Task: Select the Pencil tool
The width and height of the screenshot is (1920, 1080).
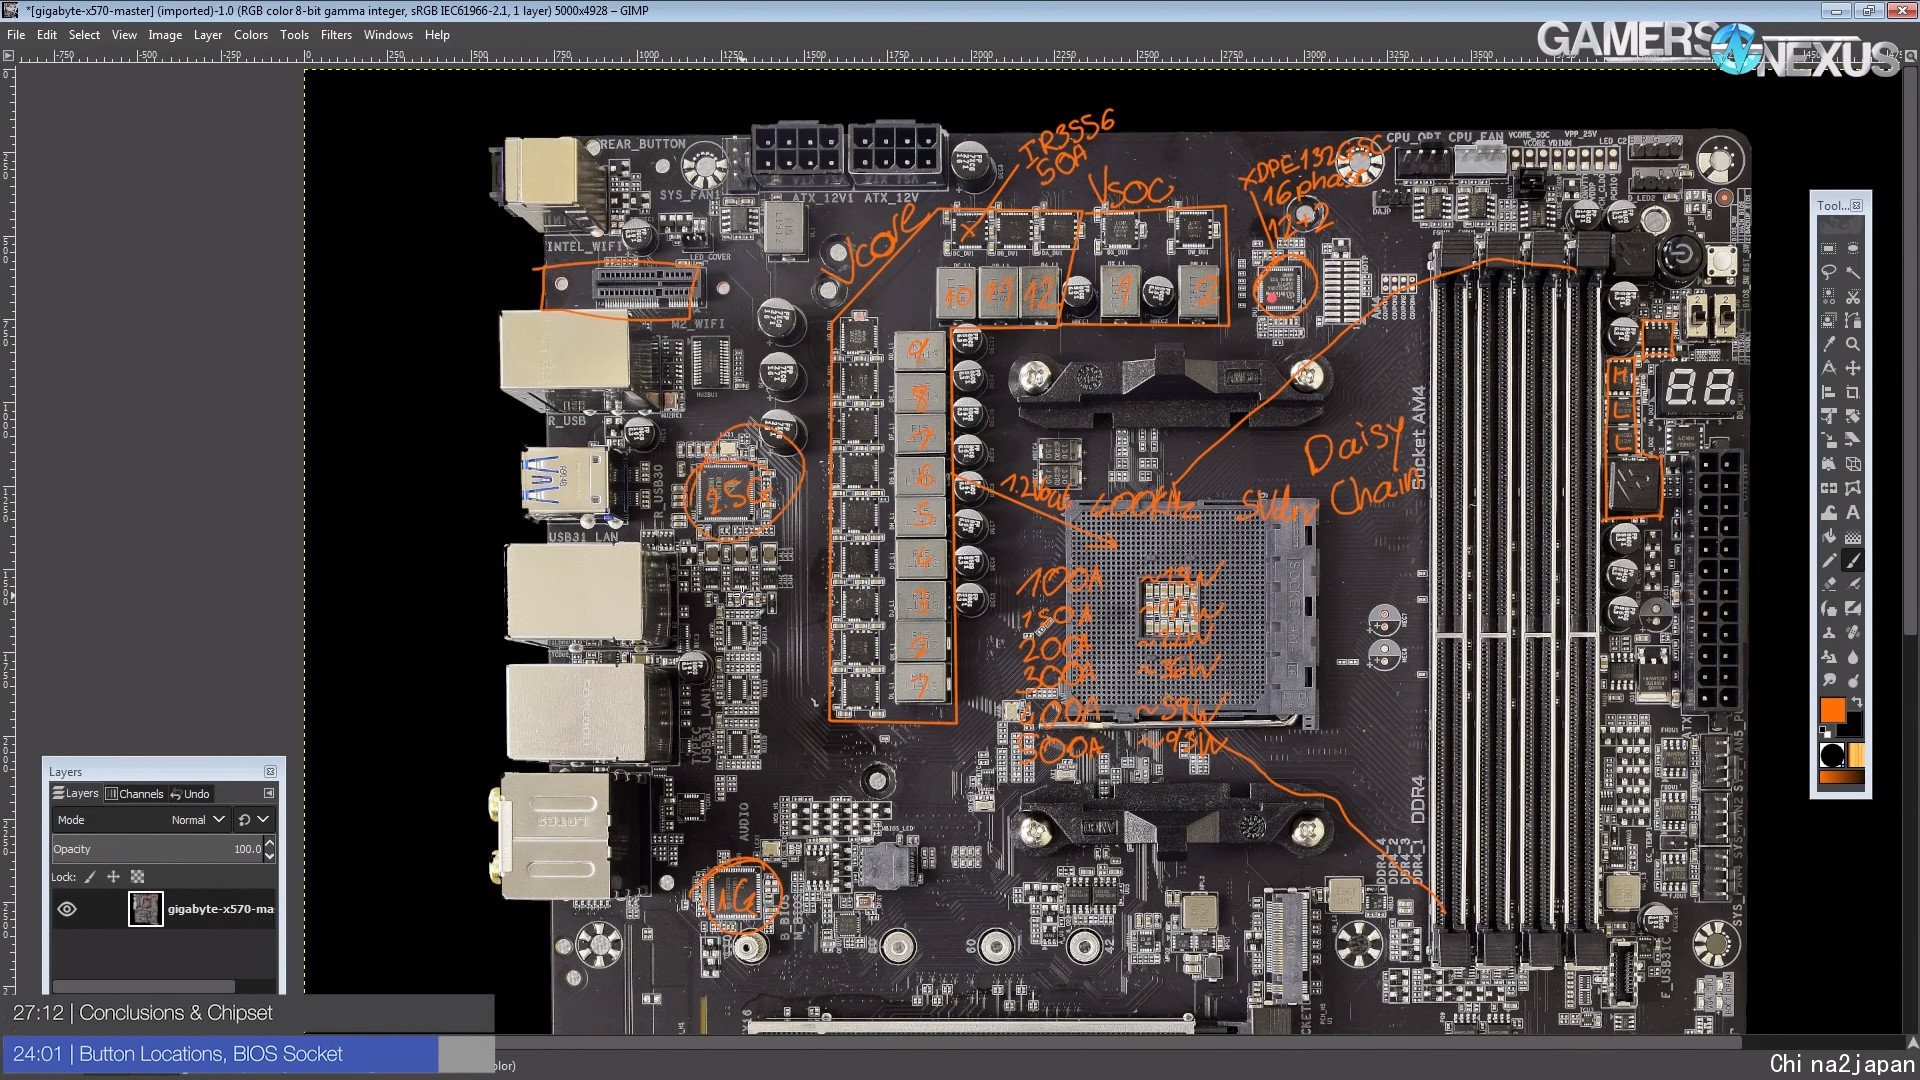Action: [x=1829, y=560]
